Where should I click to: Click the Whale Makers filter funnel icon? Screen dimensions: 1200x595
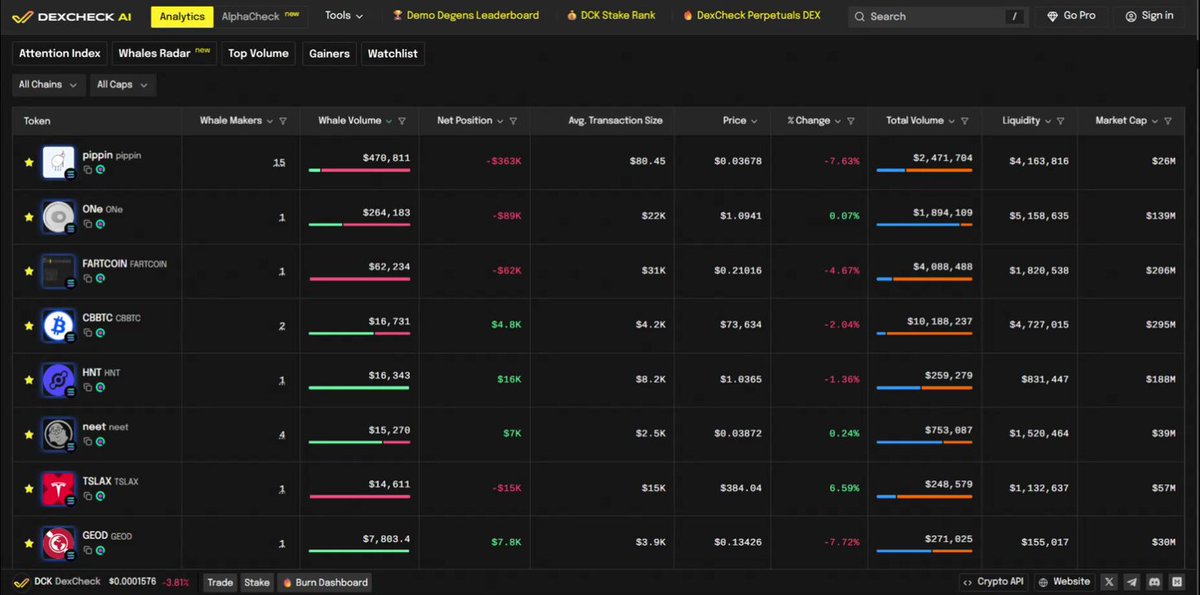tap(283, 121)
